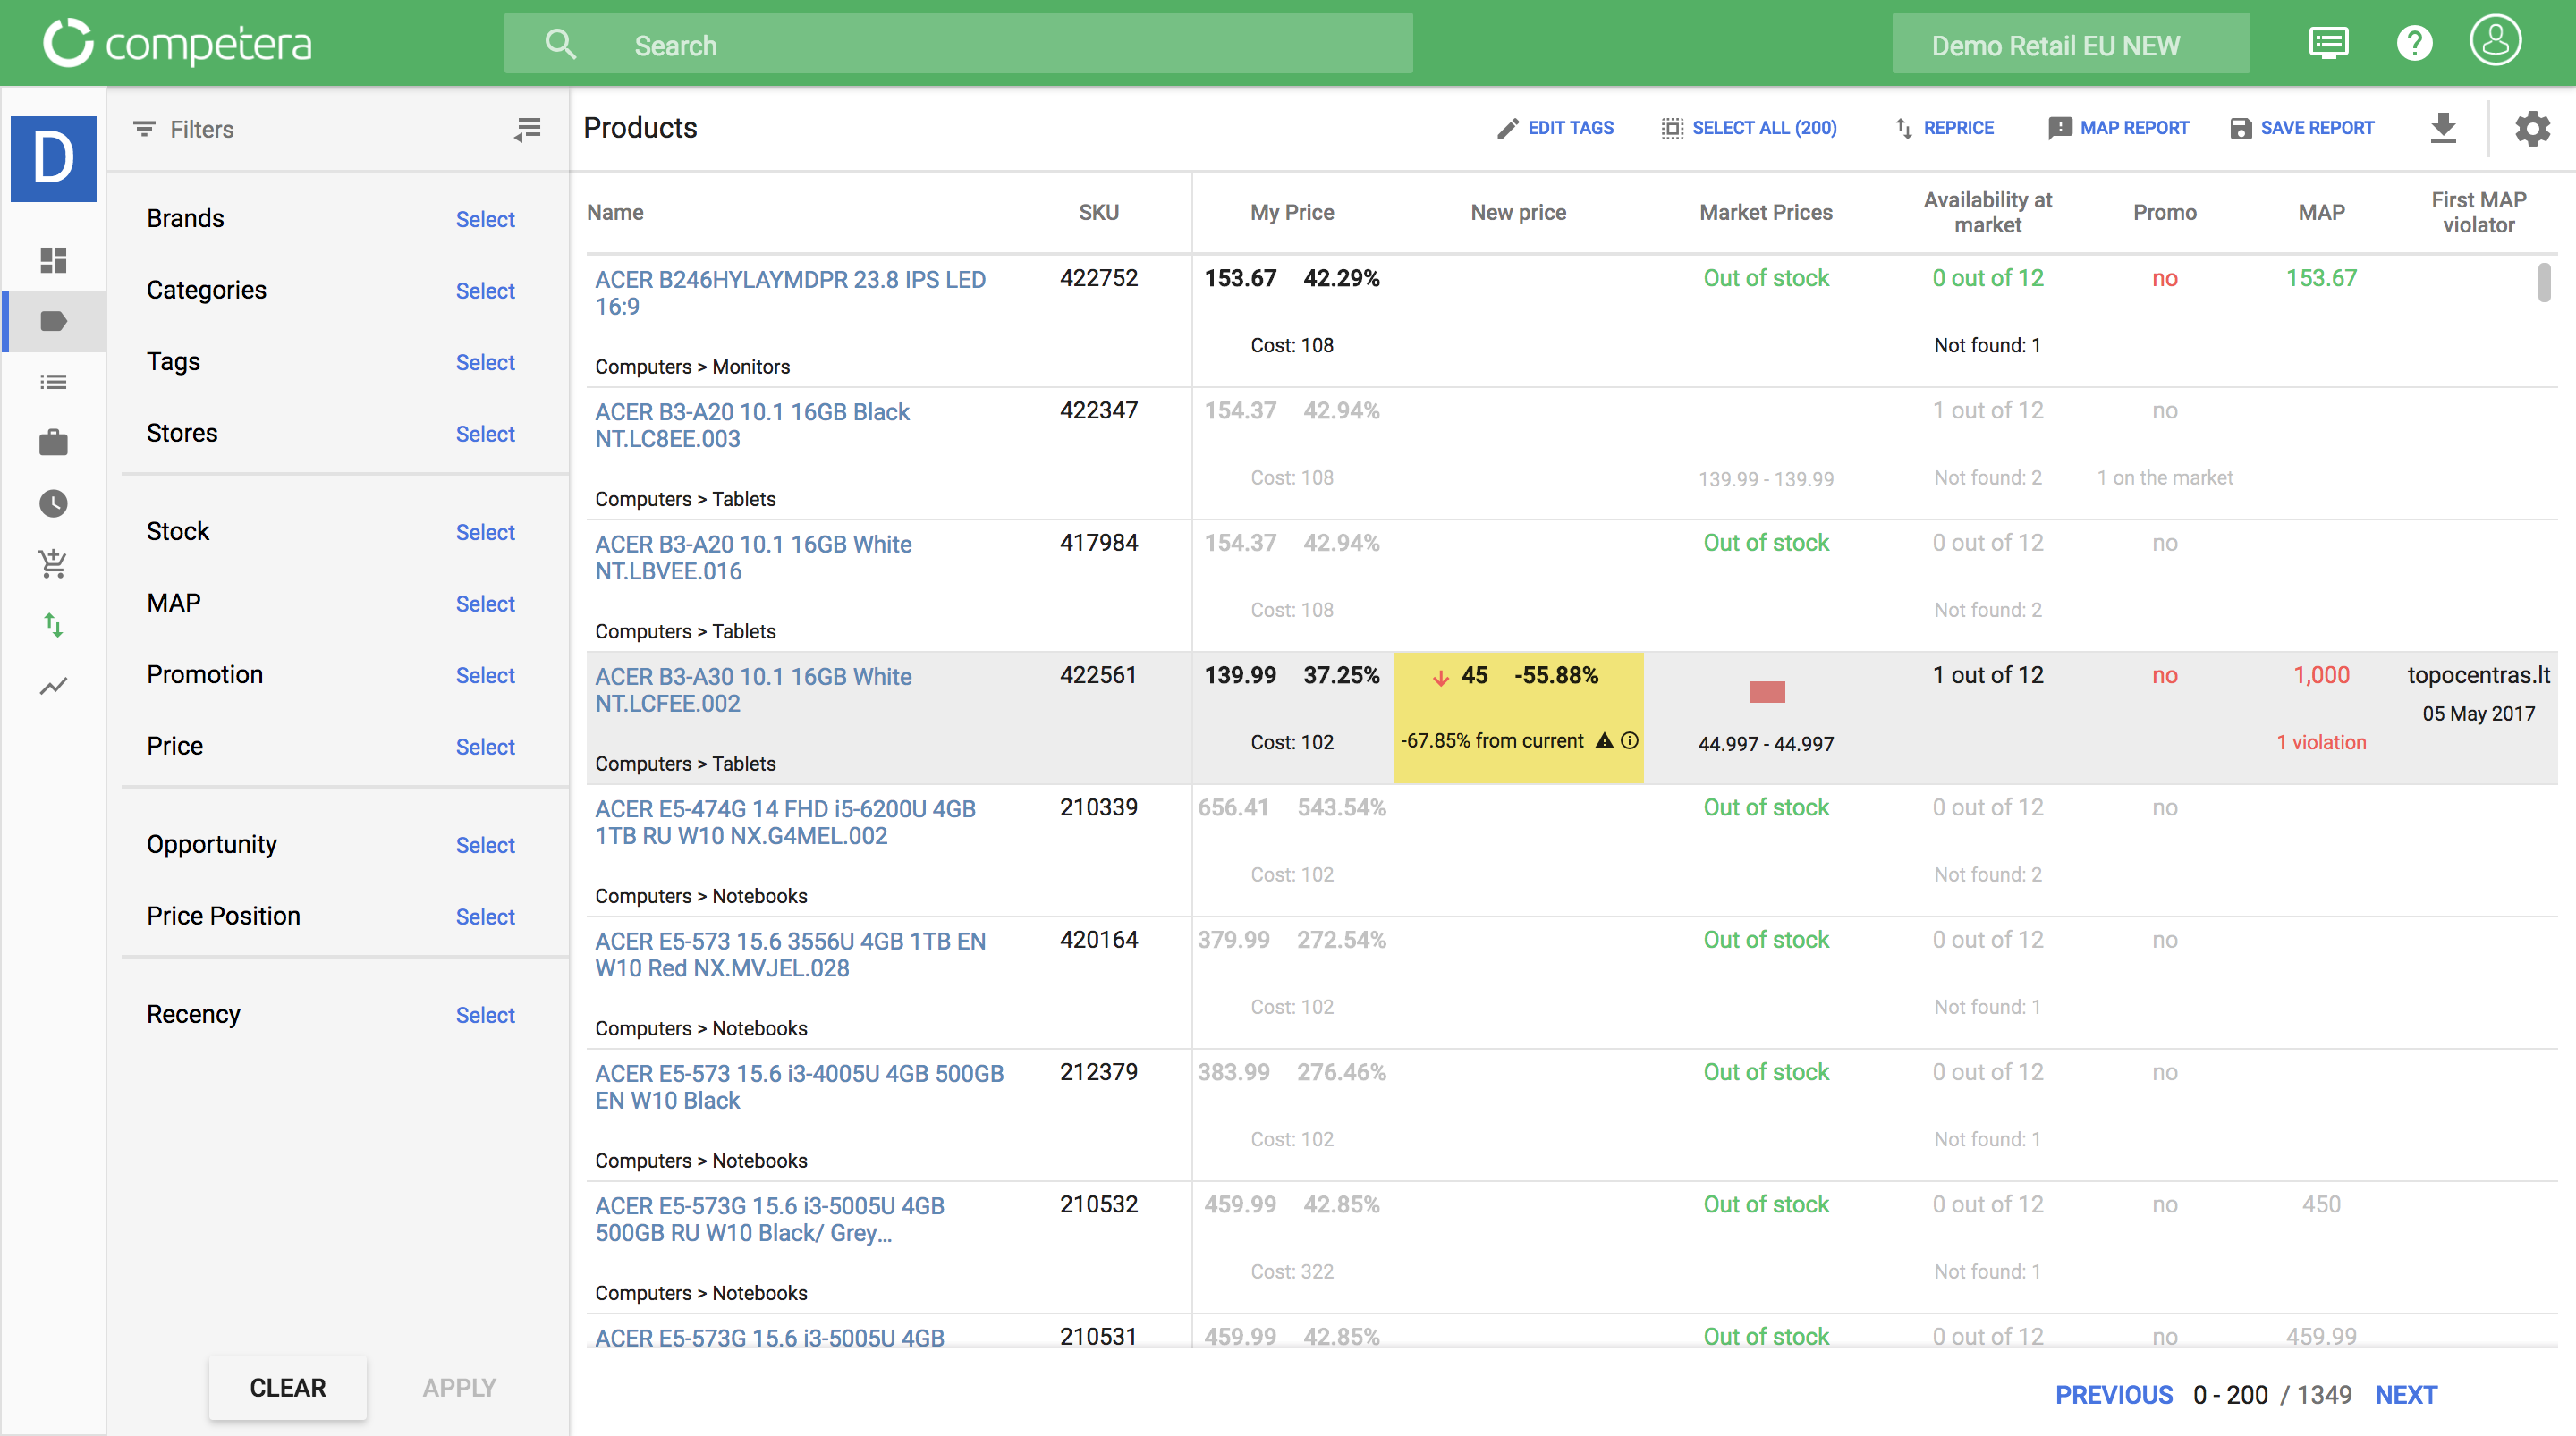Screen dimensions: 2576x1436
Task: Click the Apply filters button
Action: (459, 1388)
